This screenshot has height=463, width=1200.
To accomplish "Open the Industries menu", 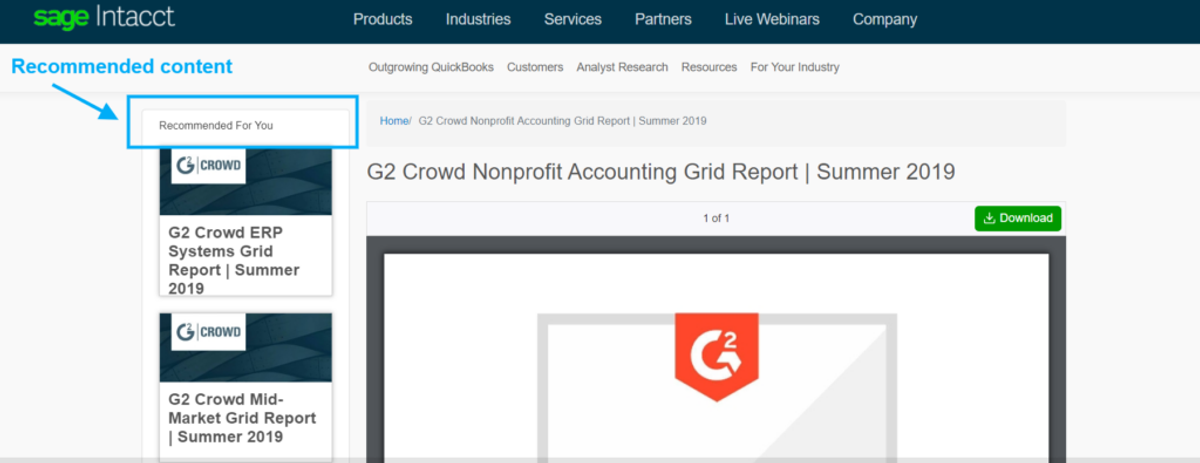I will (478, 19).
